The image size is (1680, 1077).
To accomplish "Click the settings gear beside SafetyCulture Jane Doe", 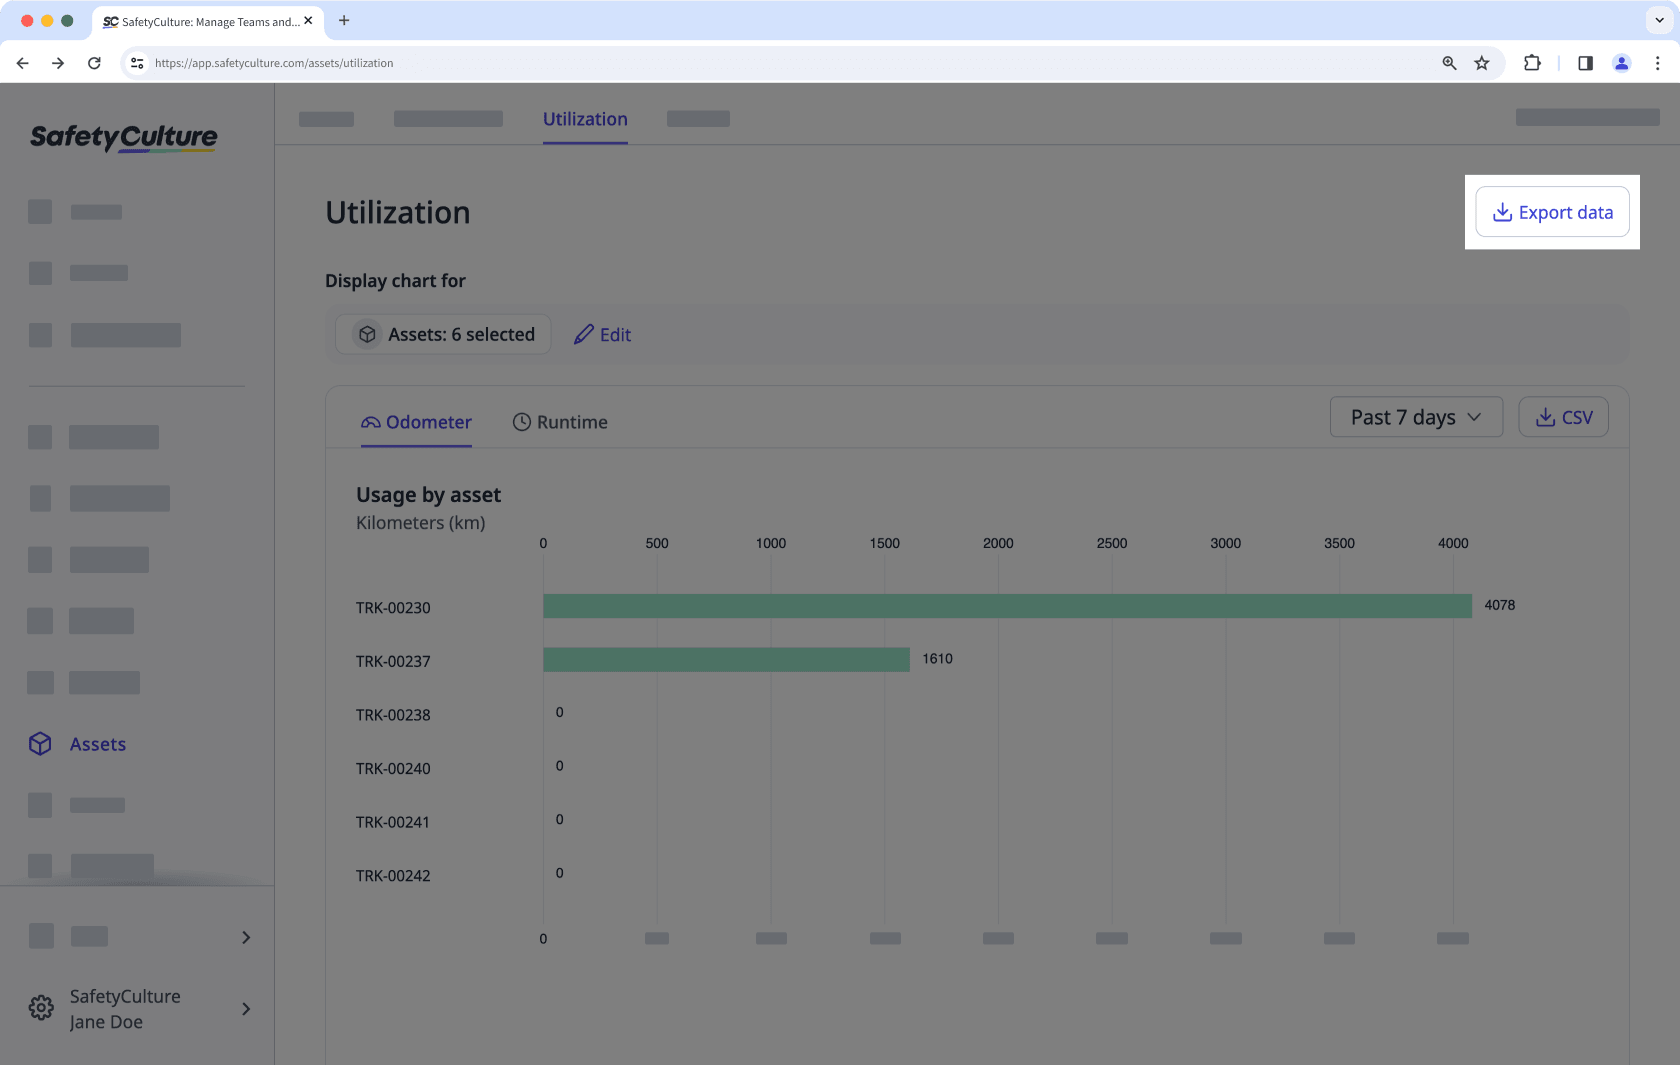I will (x=40, y=1008).
